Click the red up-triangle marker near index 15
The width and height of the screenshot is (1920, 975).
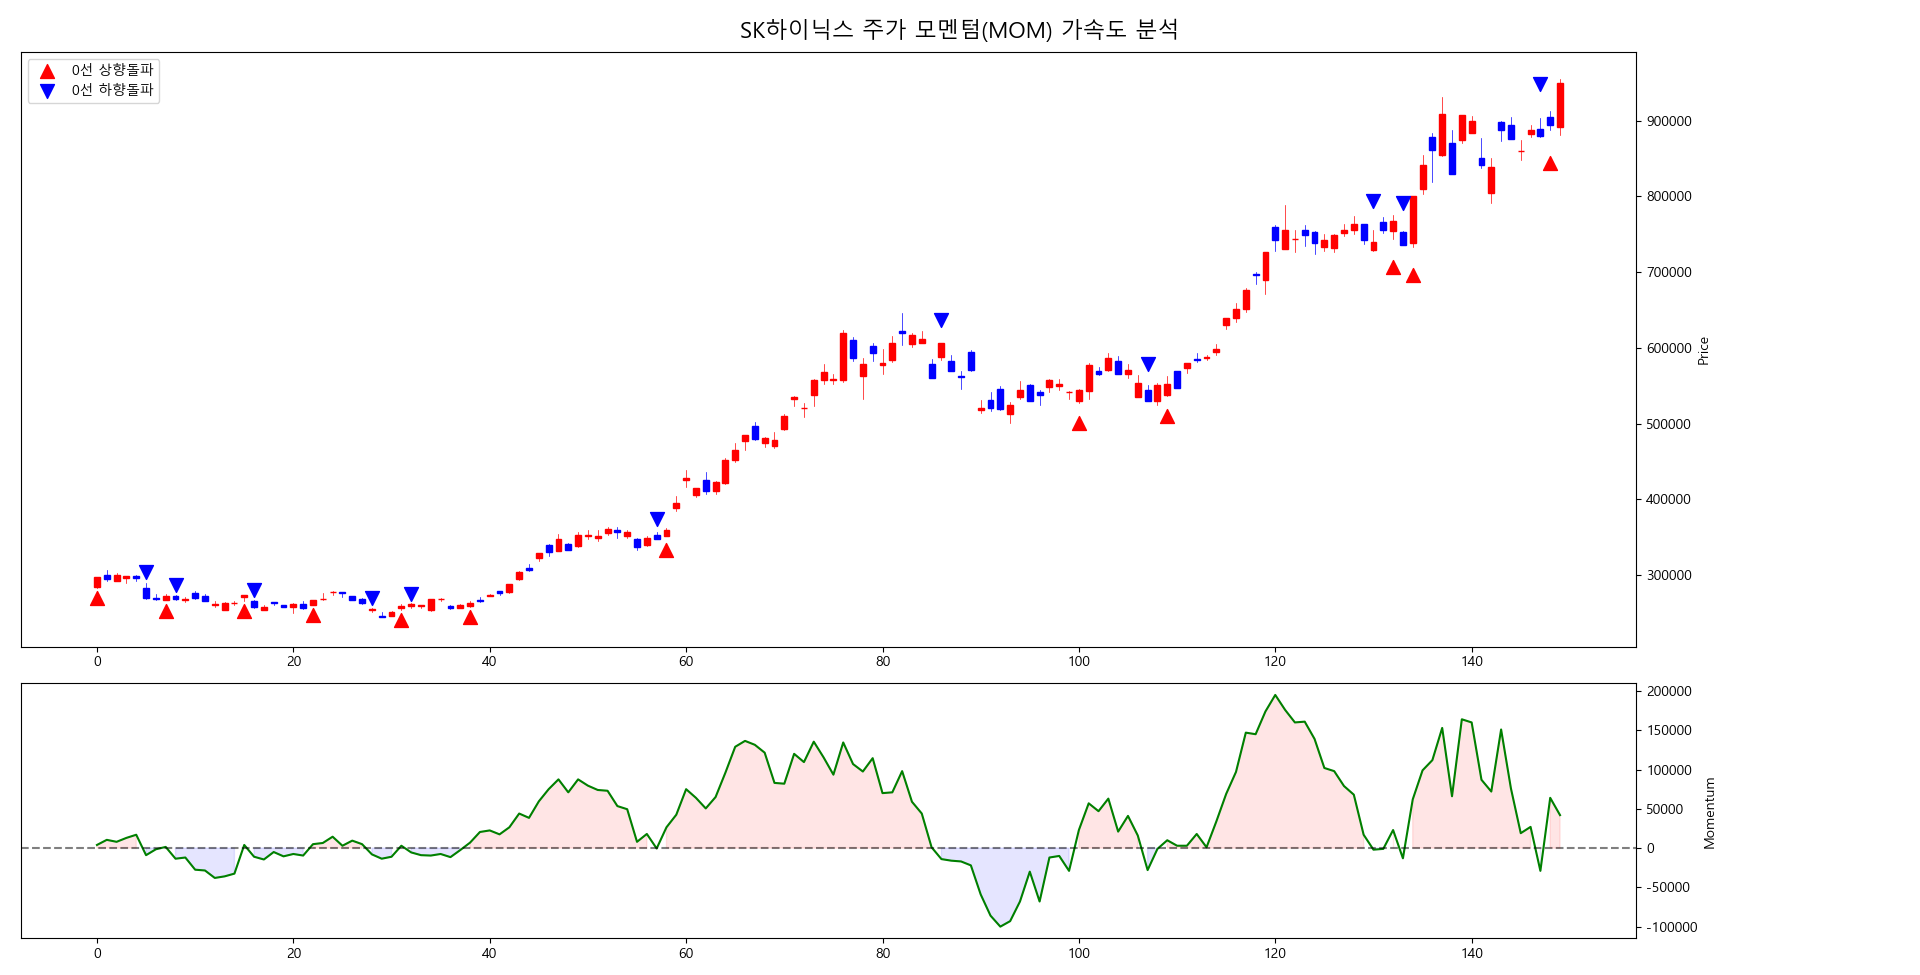coord(244,611)
